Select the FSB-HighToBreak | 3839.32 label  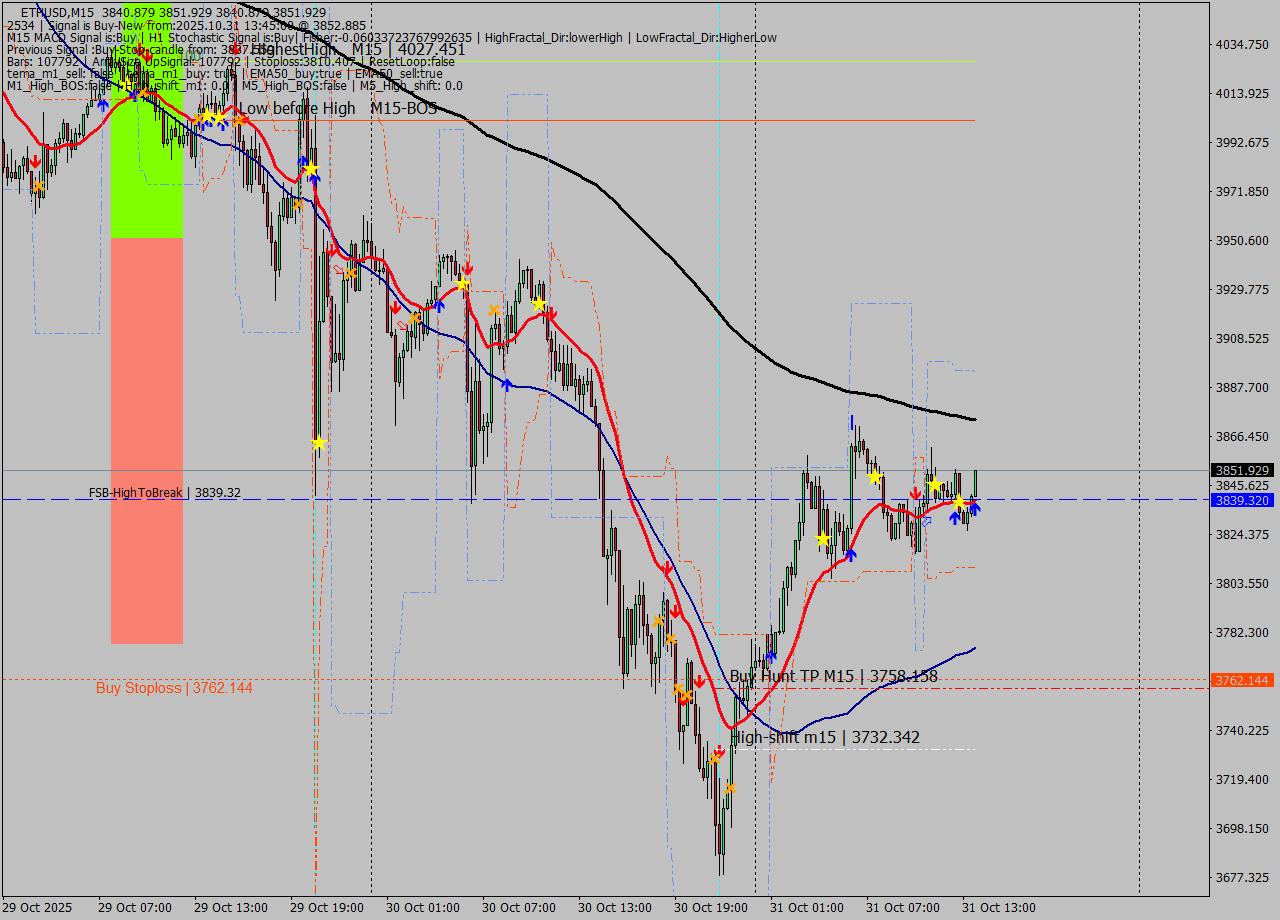click(164, 493)
